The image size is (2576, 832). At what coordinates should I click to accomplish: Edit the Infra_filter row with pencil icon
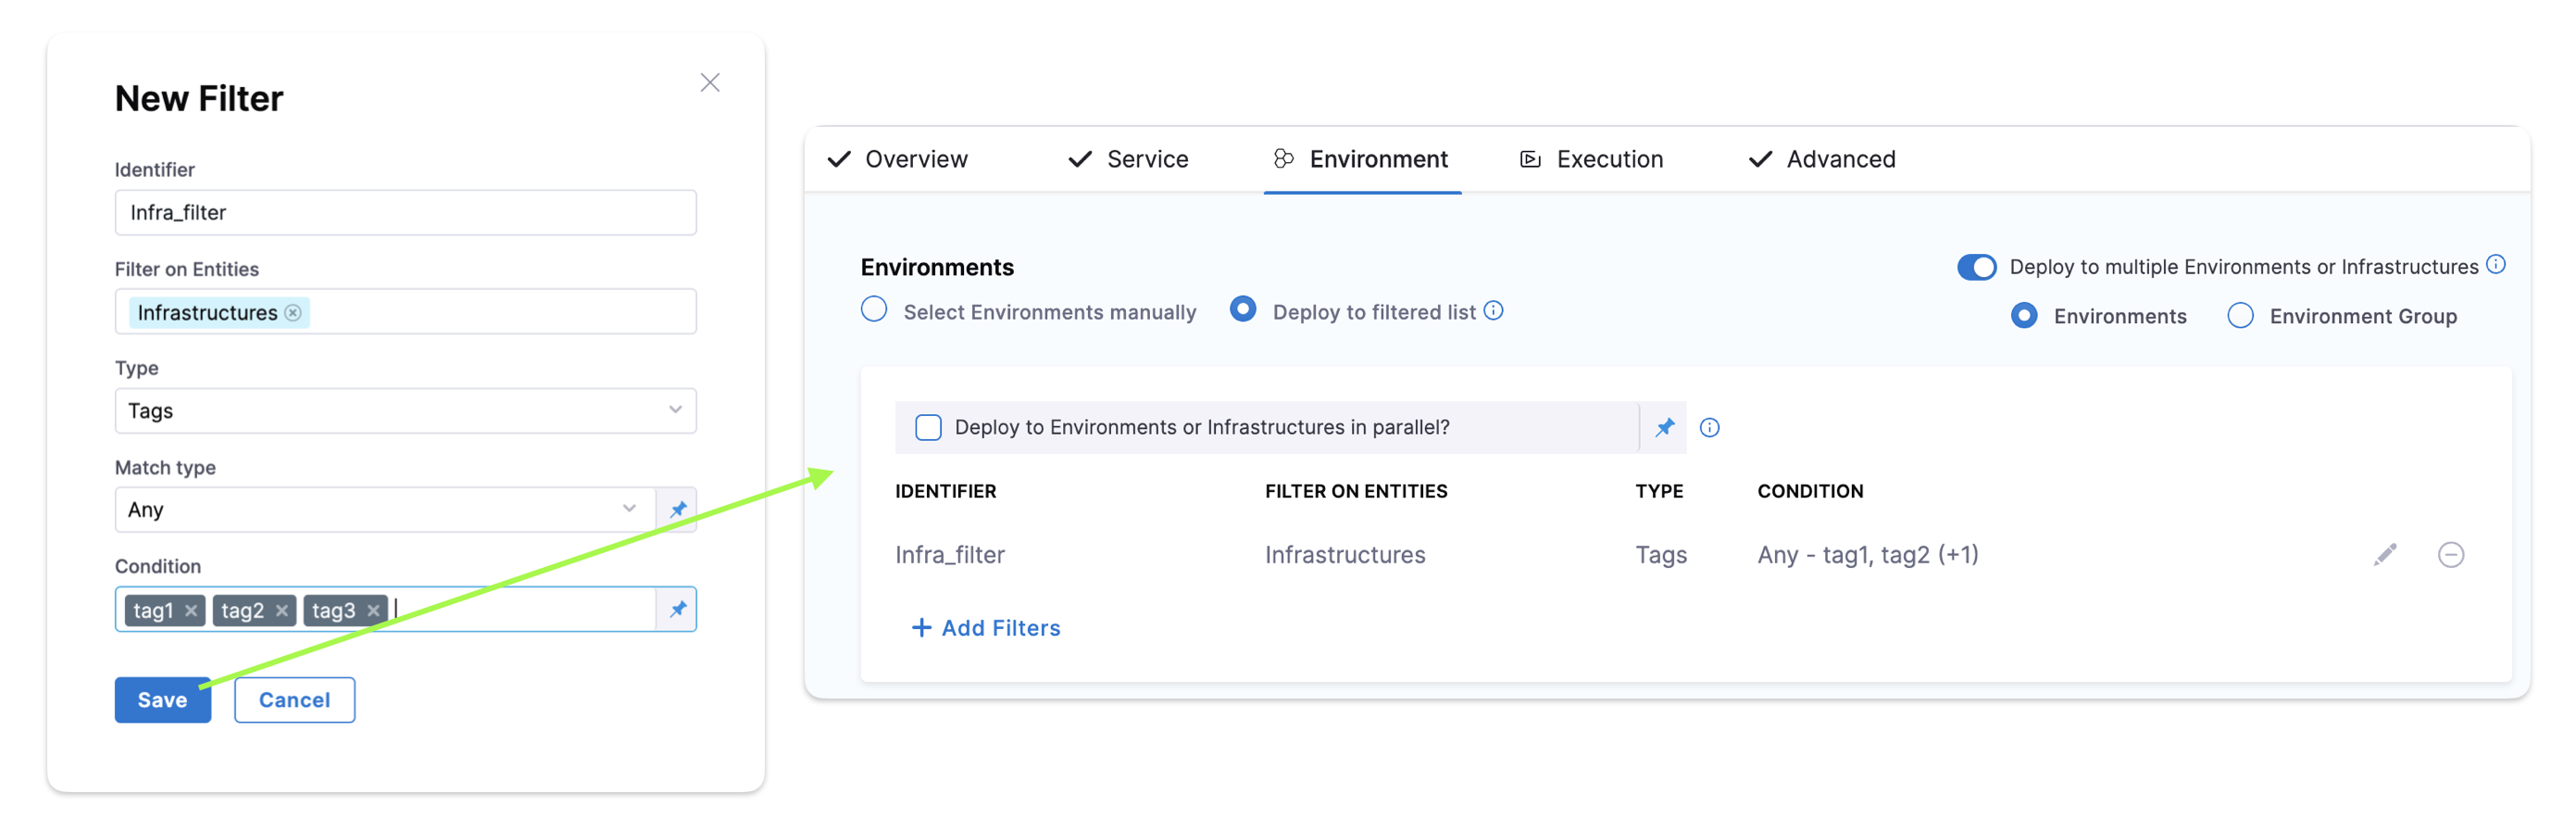pyautogui.click(x=2384, y=554)
